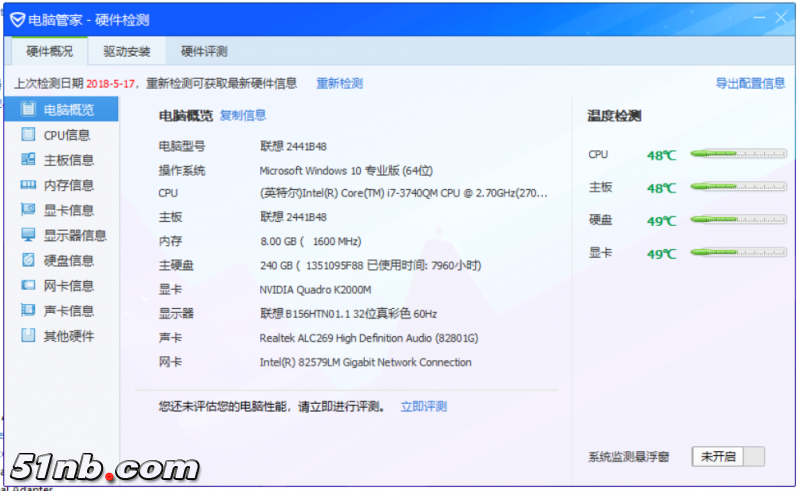Click the 主板 联想 2441B48 value
The image size is (800, 491).
point(293,217)
